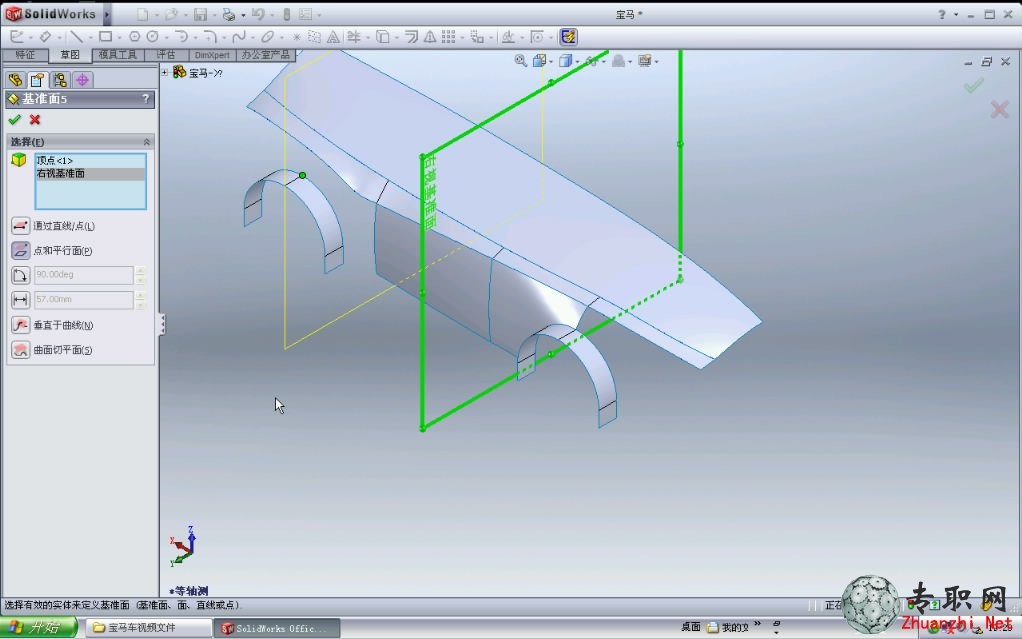This screenshot has width=1022, height=639.
Task: Expand the SolidWorks menu flyout arrow
Action: pyautogui.click(x=106, y=14)
